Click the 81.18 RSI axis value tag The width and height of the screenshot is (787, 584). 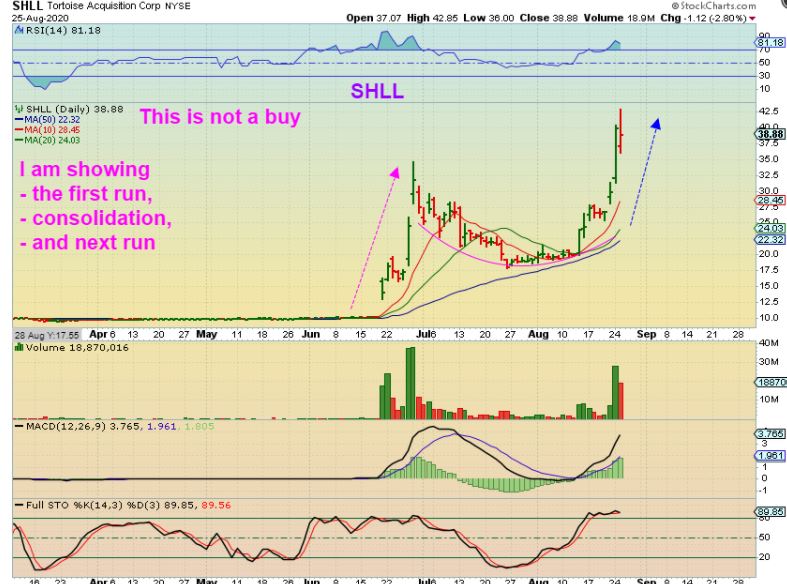(770, 43)
